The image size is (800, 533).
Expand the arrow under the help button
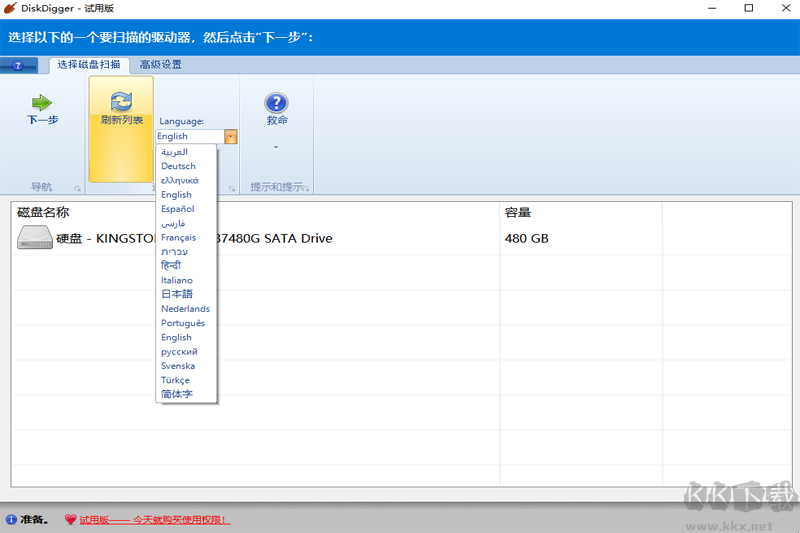[276, 147]
